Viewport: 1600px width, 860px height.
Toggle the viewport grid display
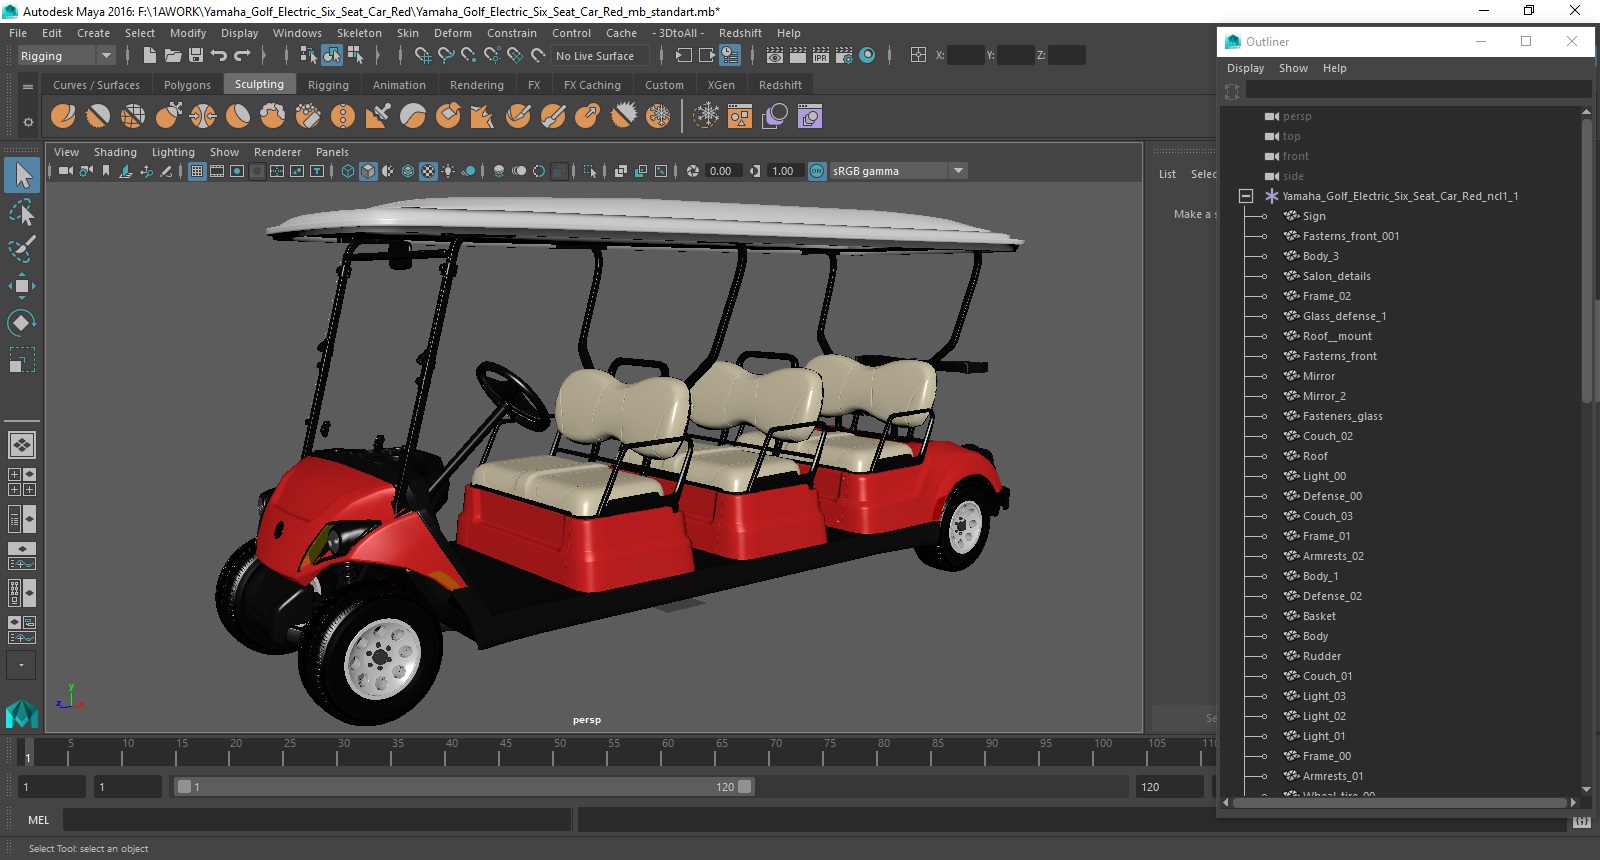coord(197,171)
